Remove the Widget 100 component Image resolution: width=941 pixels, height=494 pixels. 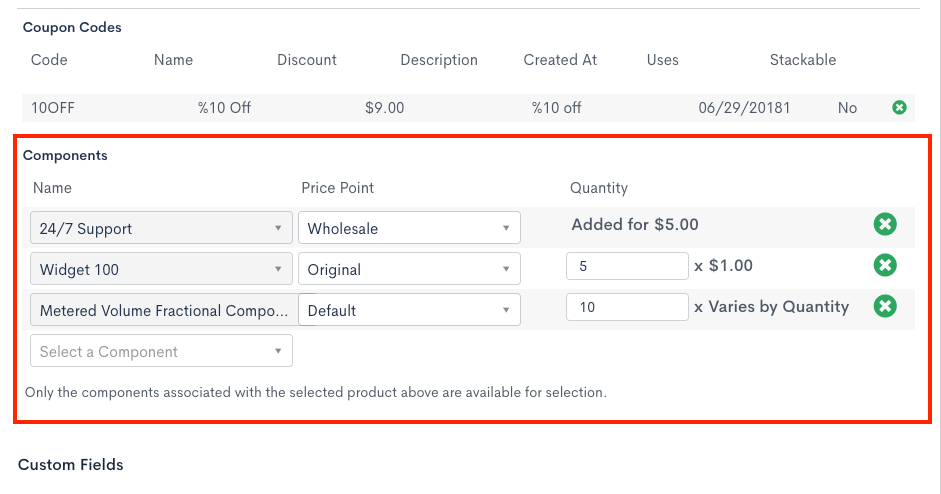[885, 265]
